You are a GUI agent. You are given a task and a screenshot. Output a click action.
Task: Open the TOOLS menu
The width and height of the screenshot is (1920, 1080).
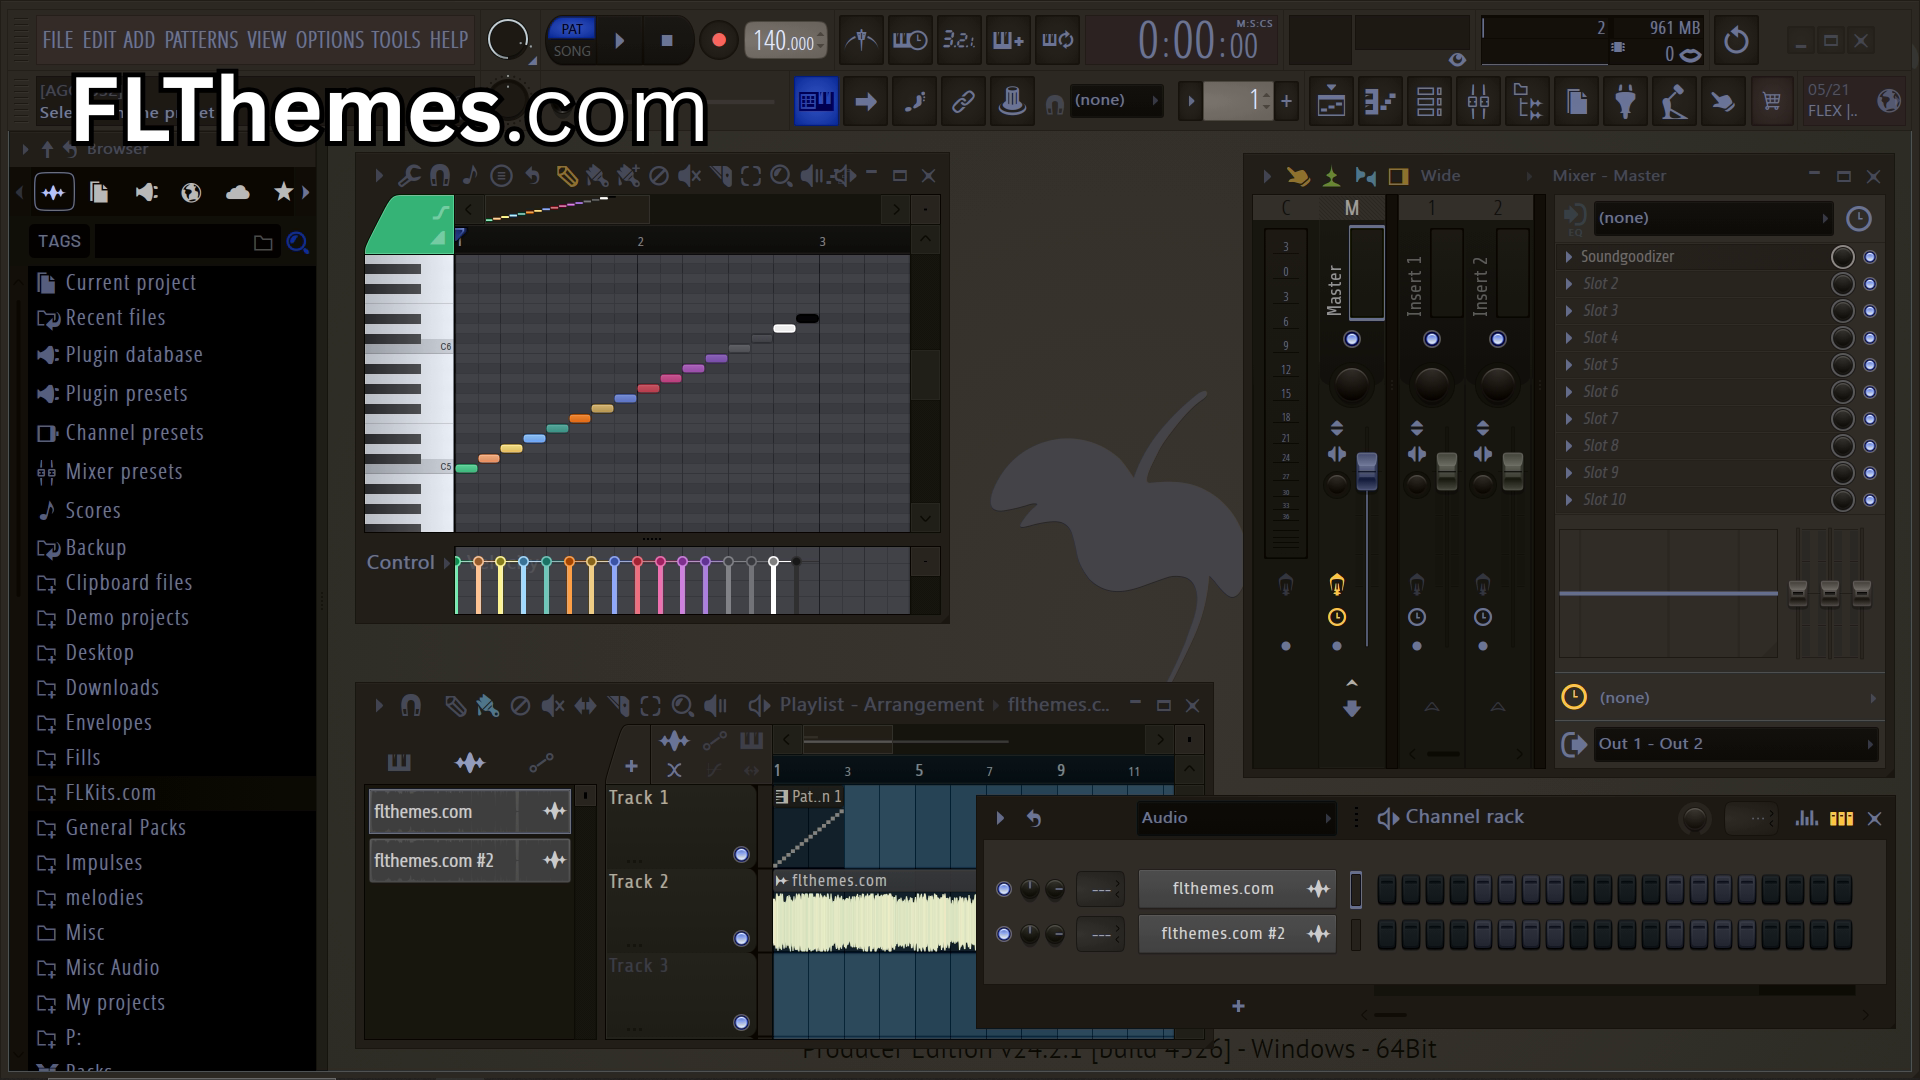point(396,40)
